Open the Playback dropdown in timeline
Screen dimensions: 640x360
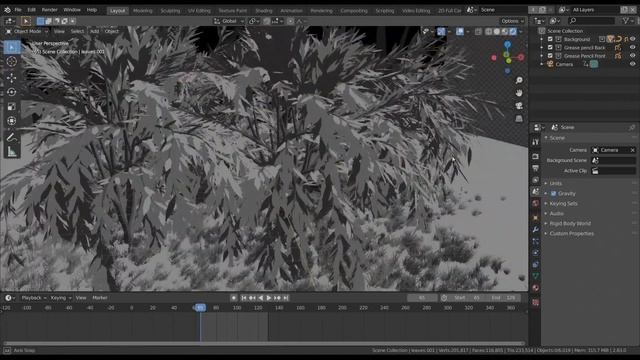point(33,298)
